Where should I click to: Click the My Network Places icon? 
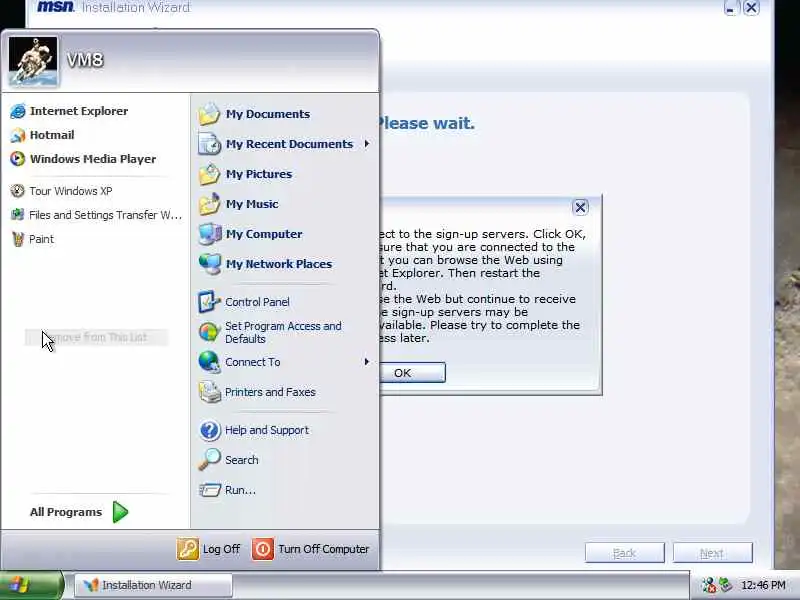[209, 264]
